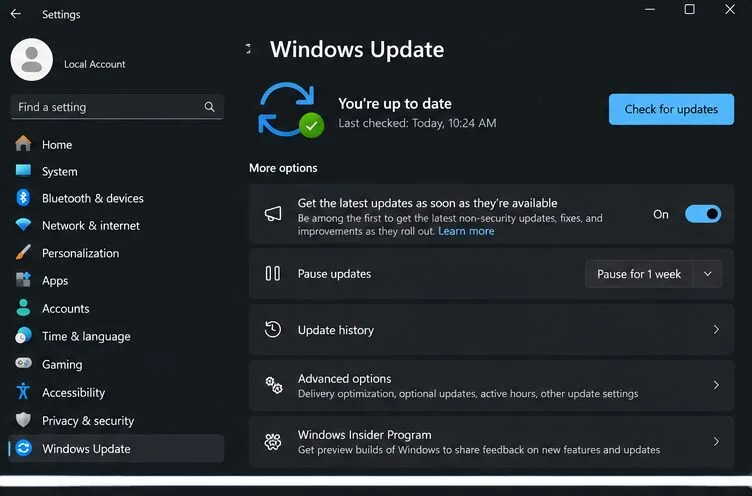
Task: Click Check for updates button
Action: pos(671,109)
